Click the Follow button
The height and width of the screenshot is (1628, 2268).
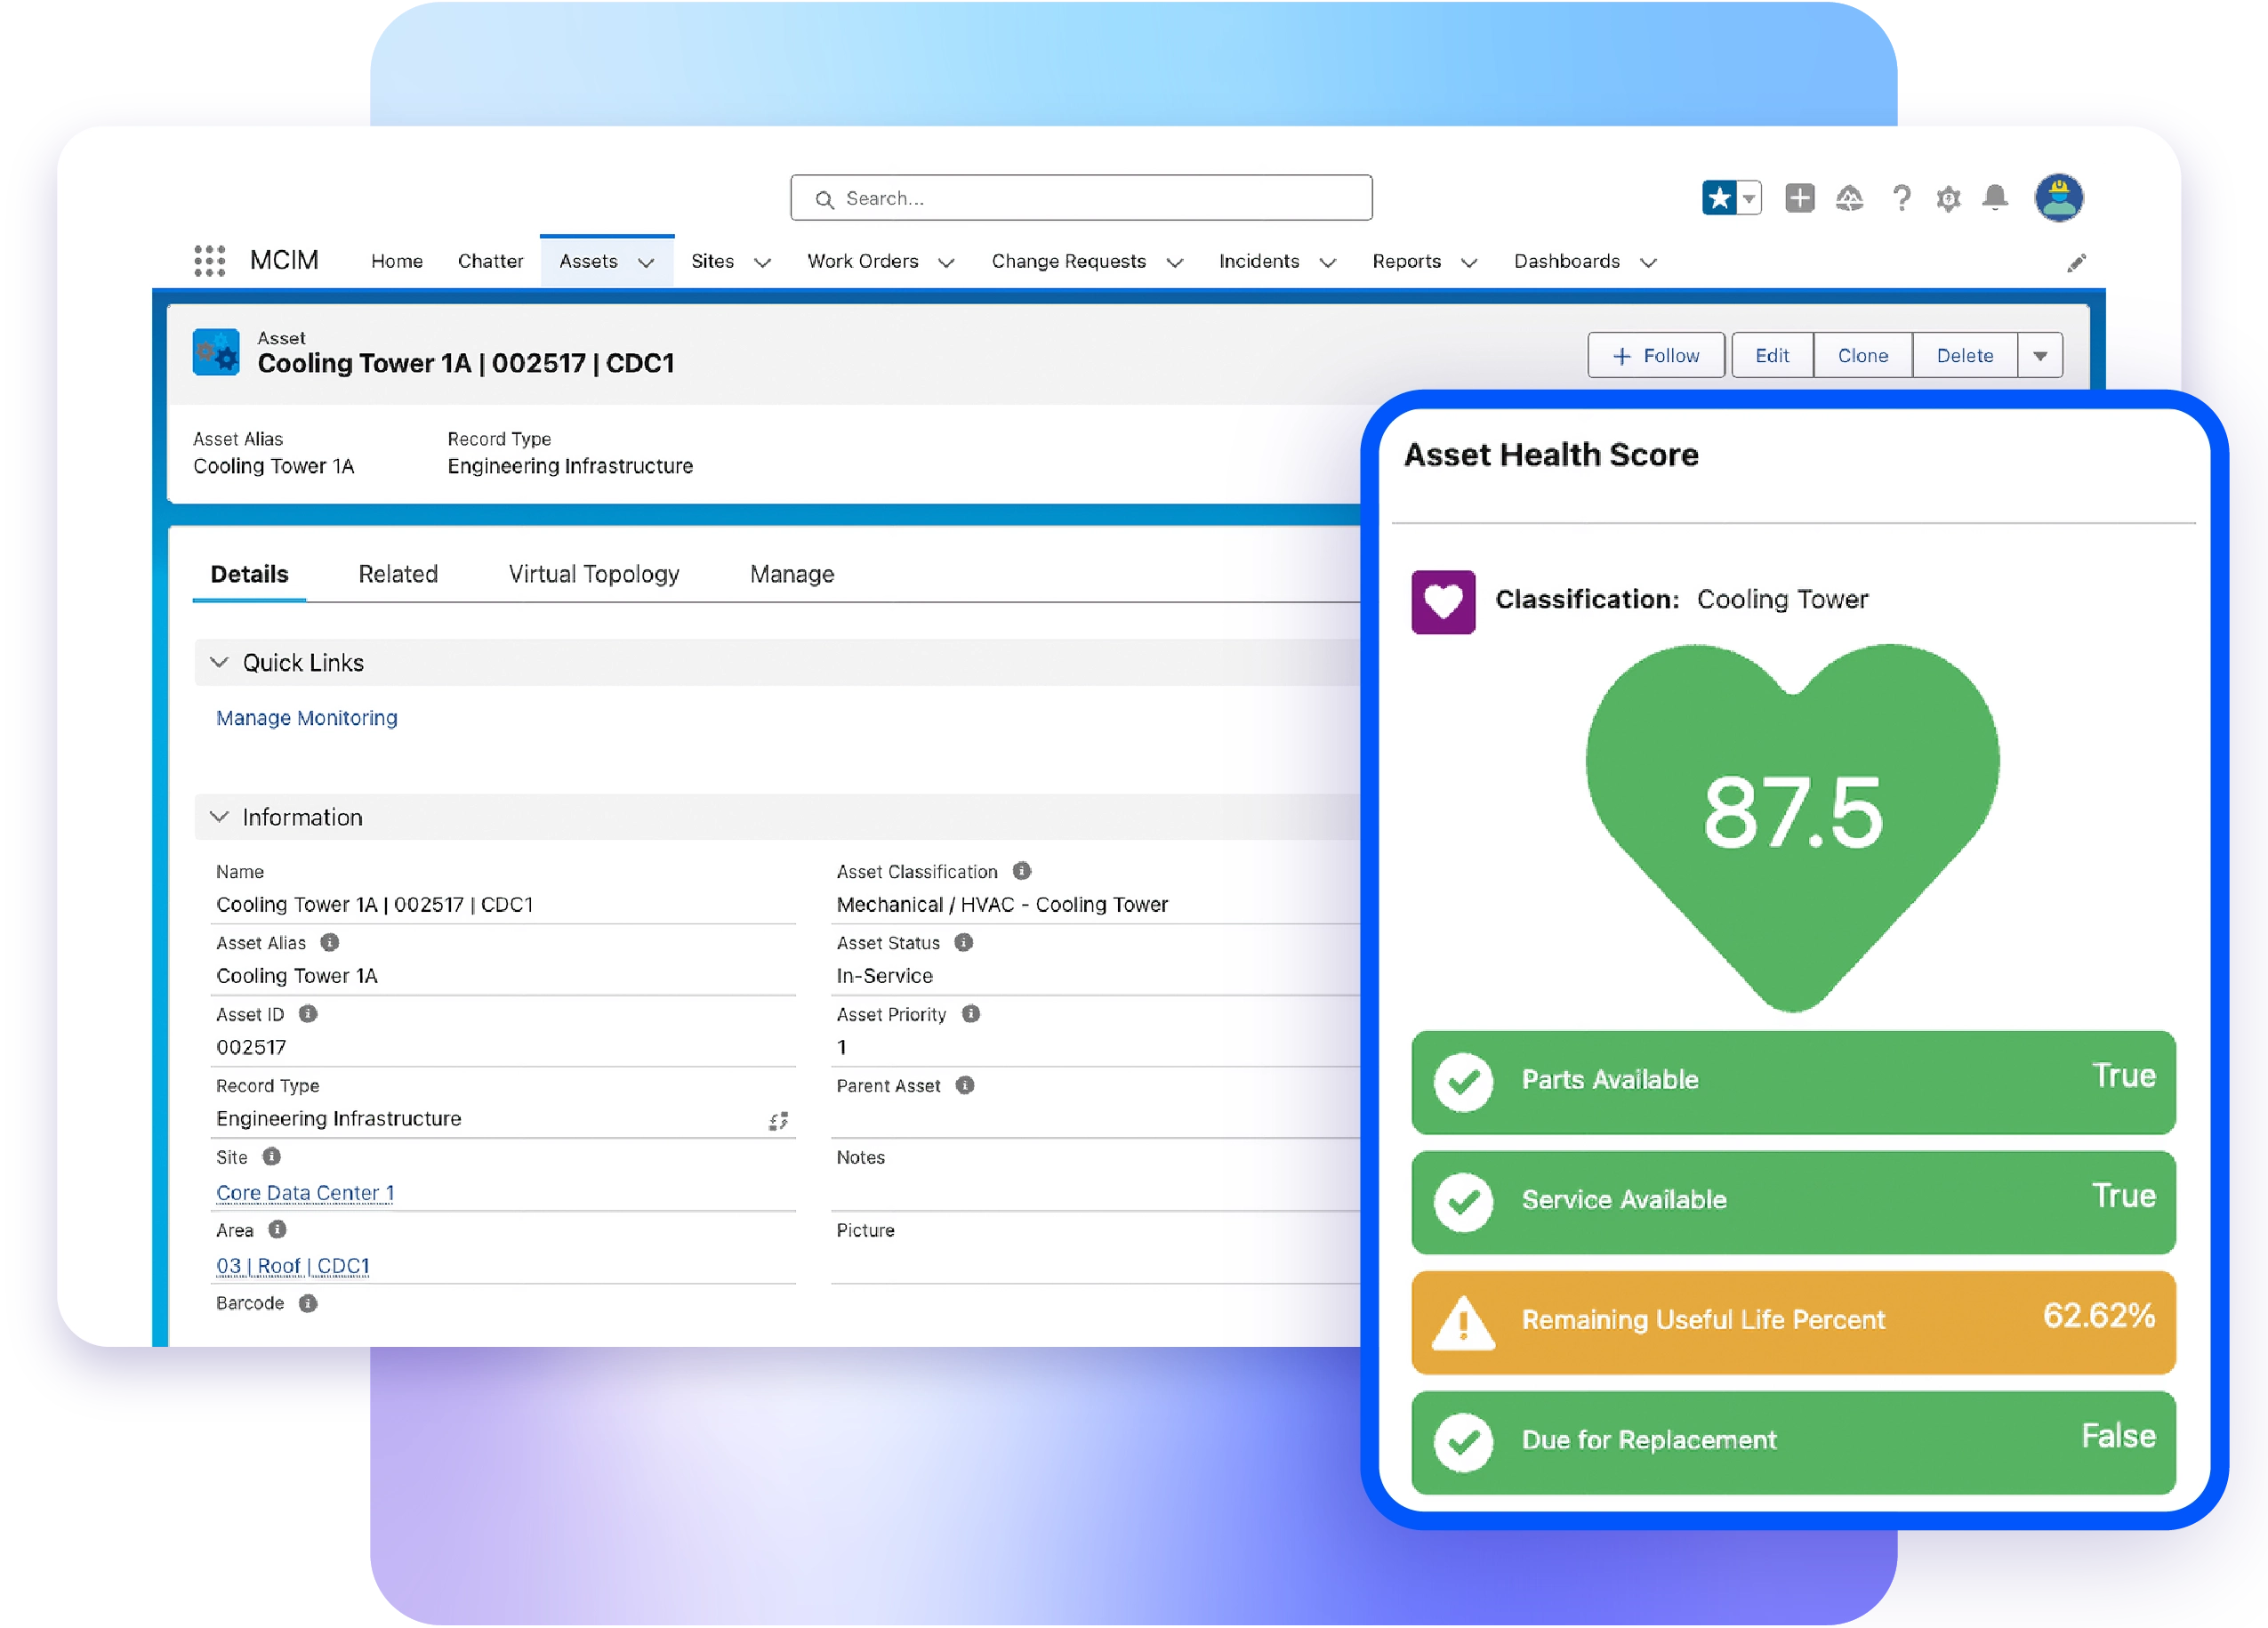1655,356
